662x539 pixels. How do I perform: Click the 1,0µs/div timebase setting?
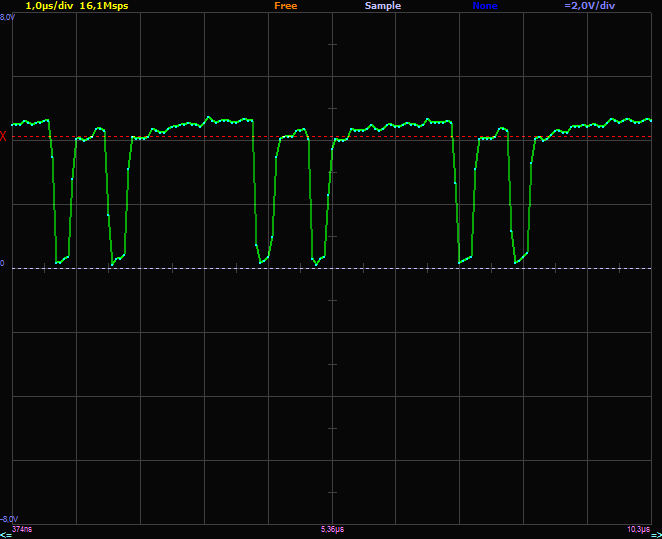[48, 6]
